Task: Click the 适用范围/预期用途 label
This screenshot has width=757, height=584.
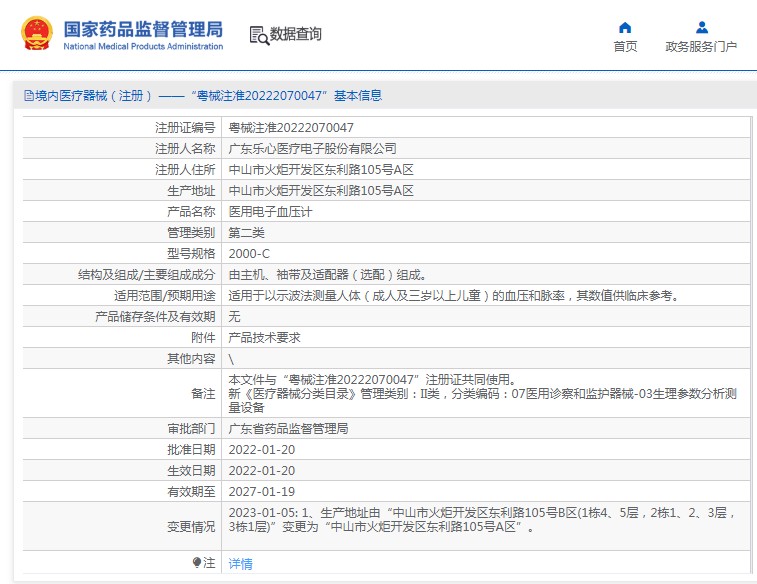Action: [165, 295]
